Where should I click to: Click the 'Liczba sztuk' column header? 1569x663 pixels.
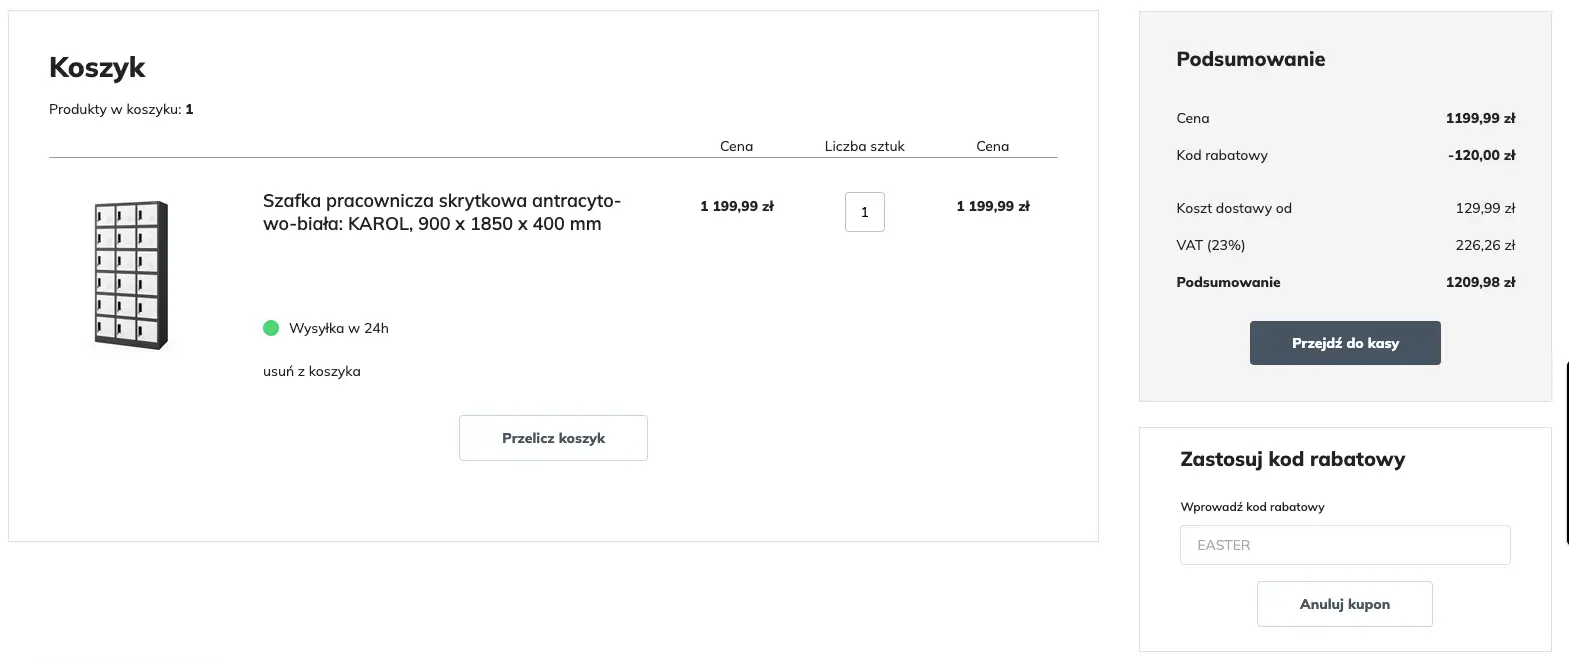(x=864, y=146)
